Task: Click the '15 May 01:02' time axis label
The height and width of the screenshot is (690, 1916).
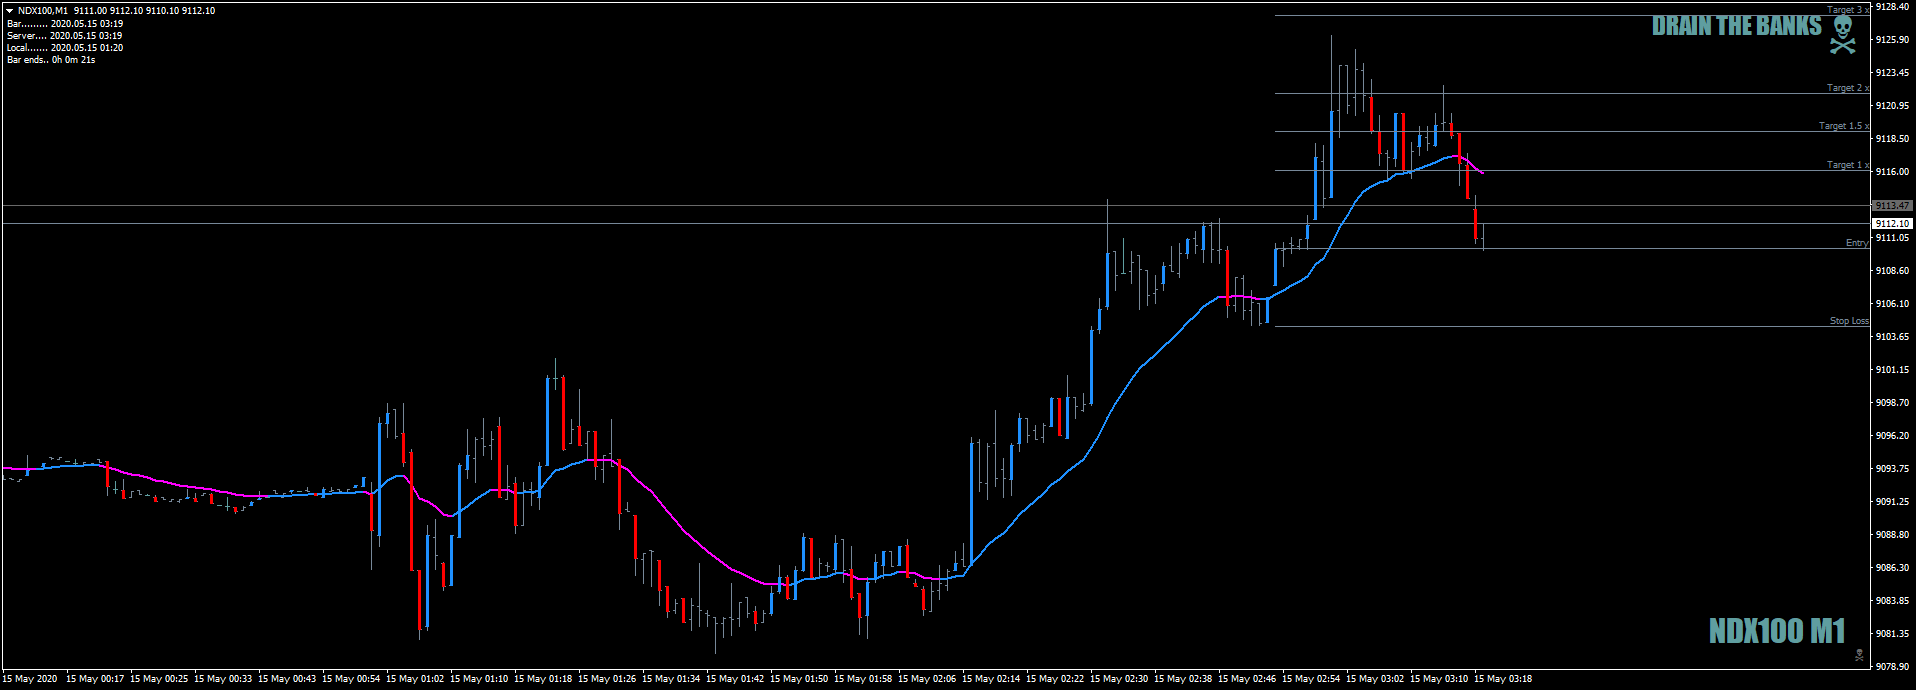Action: pos(415,679)
